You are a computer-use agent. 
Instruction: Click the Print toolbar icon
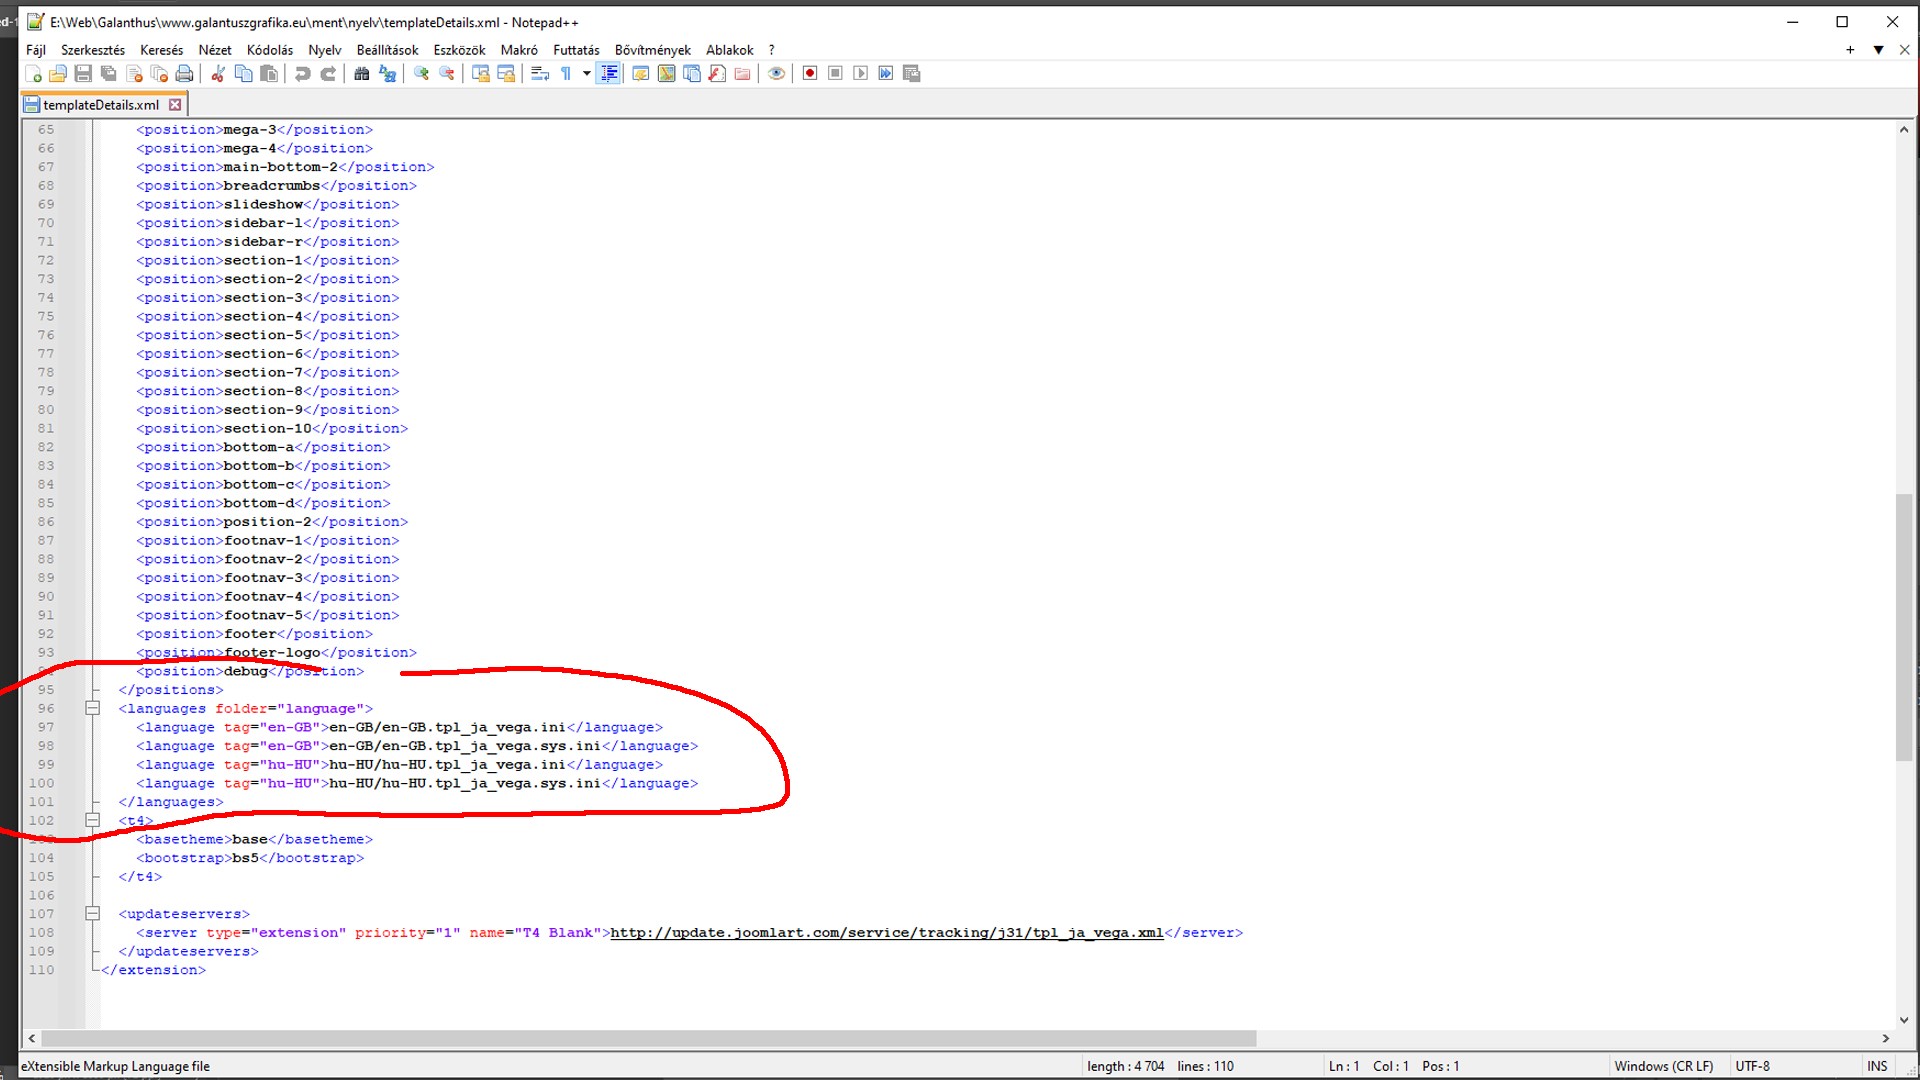click(184, 73)
